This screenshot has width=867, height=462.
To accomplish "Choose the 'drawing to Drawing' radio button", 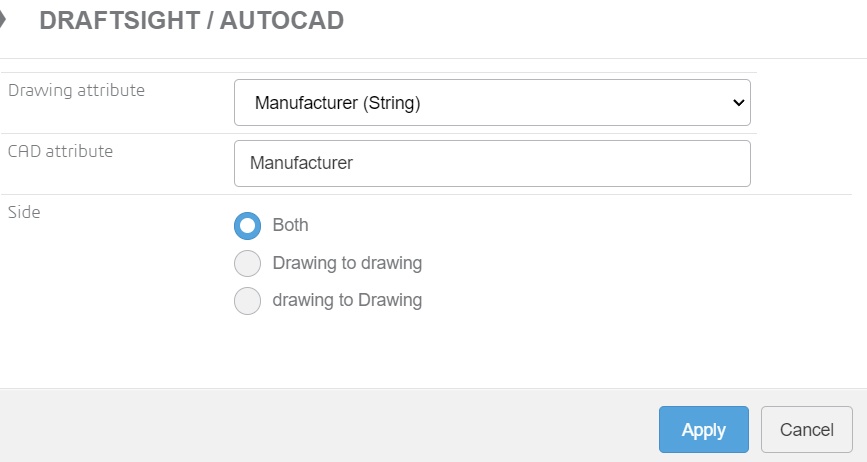I will (x=247, y=301).
